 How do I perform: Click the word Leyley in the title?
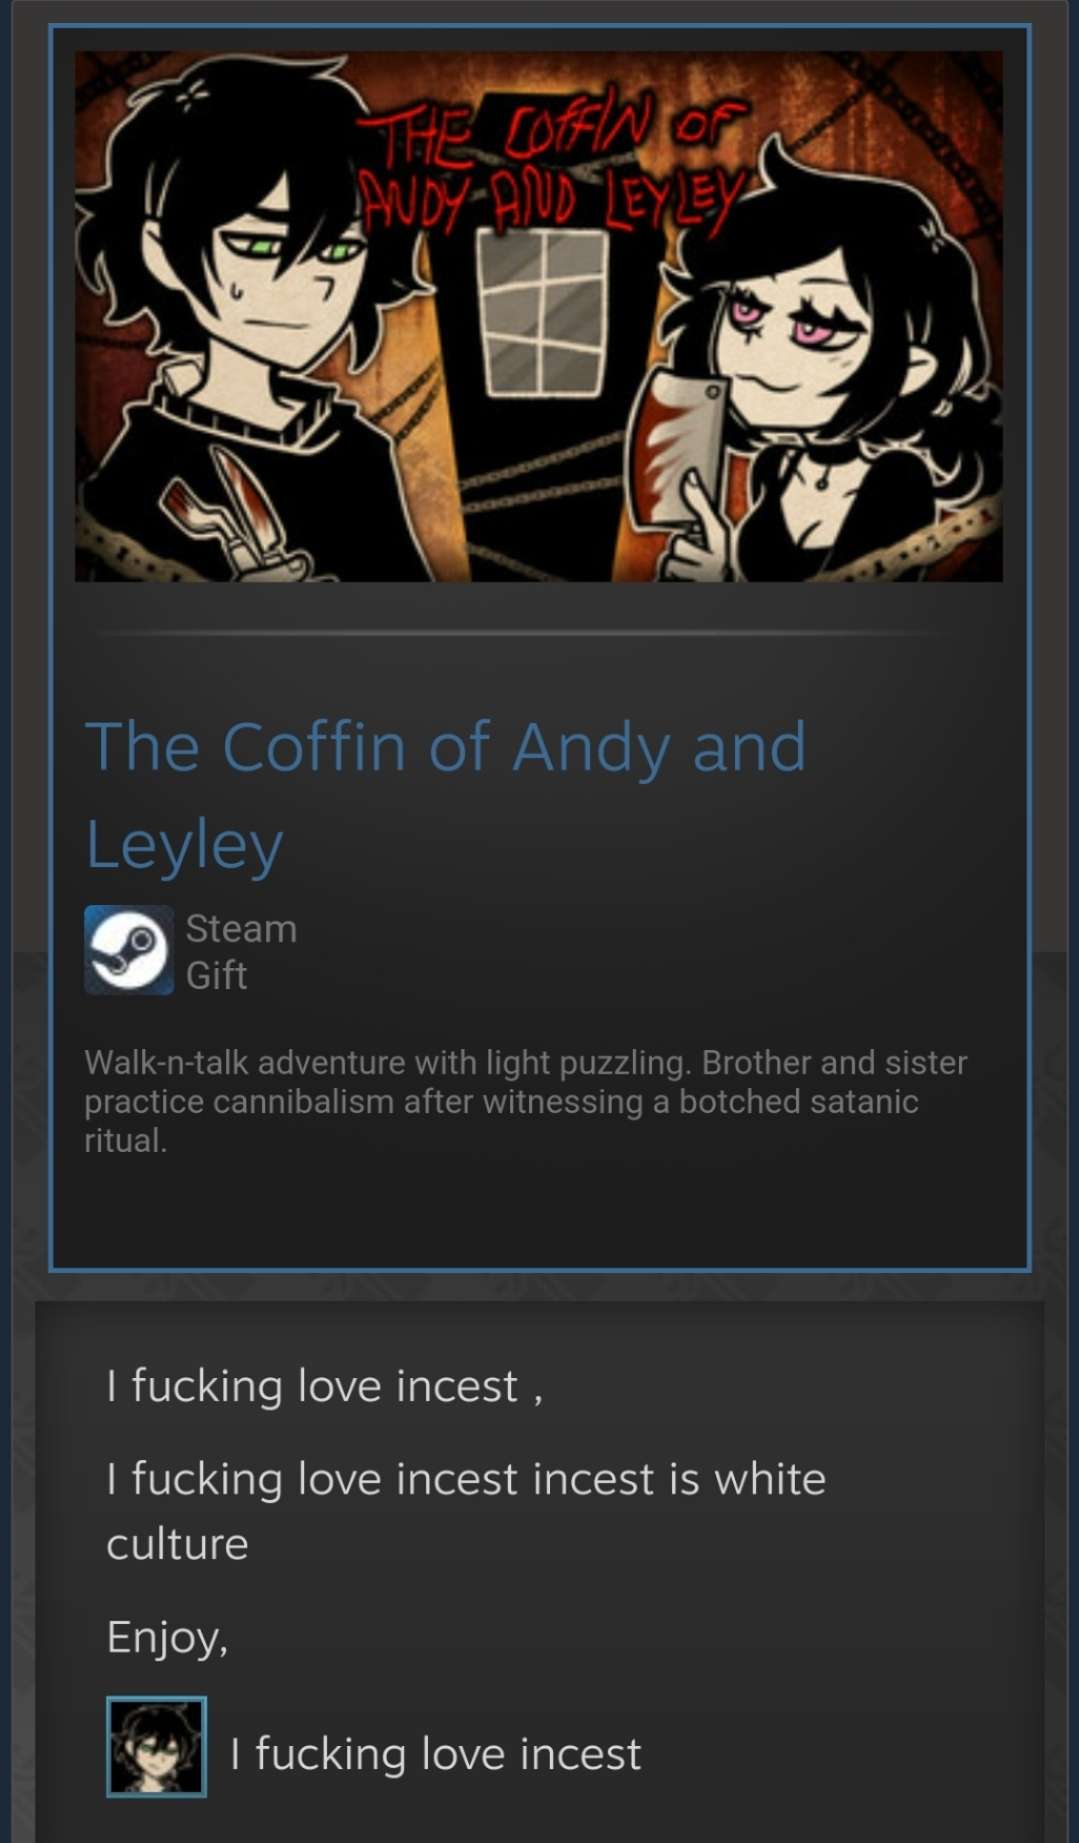point(185,845)
